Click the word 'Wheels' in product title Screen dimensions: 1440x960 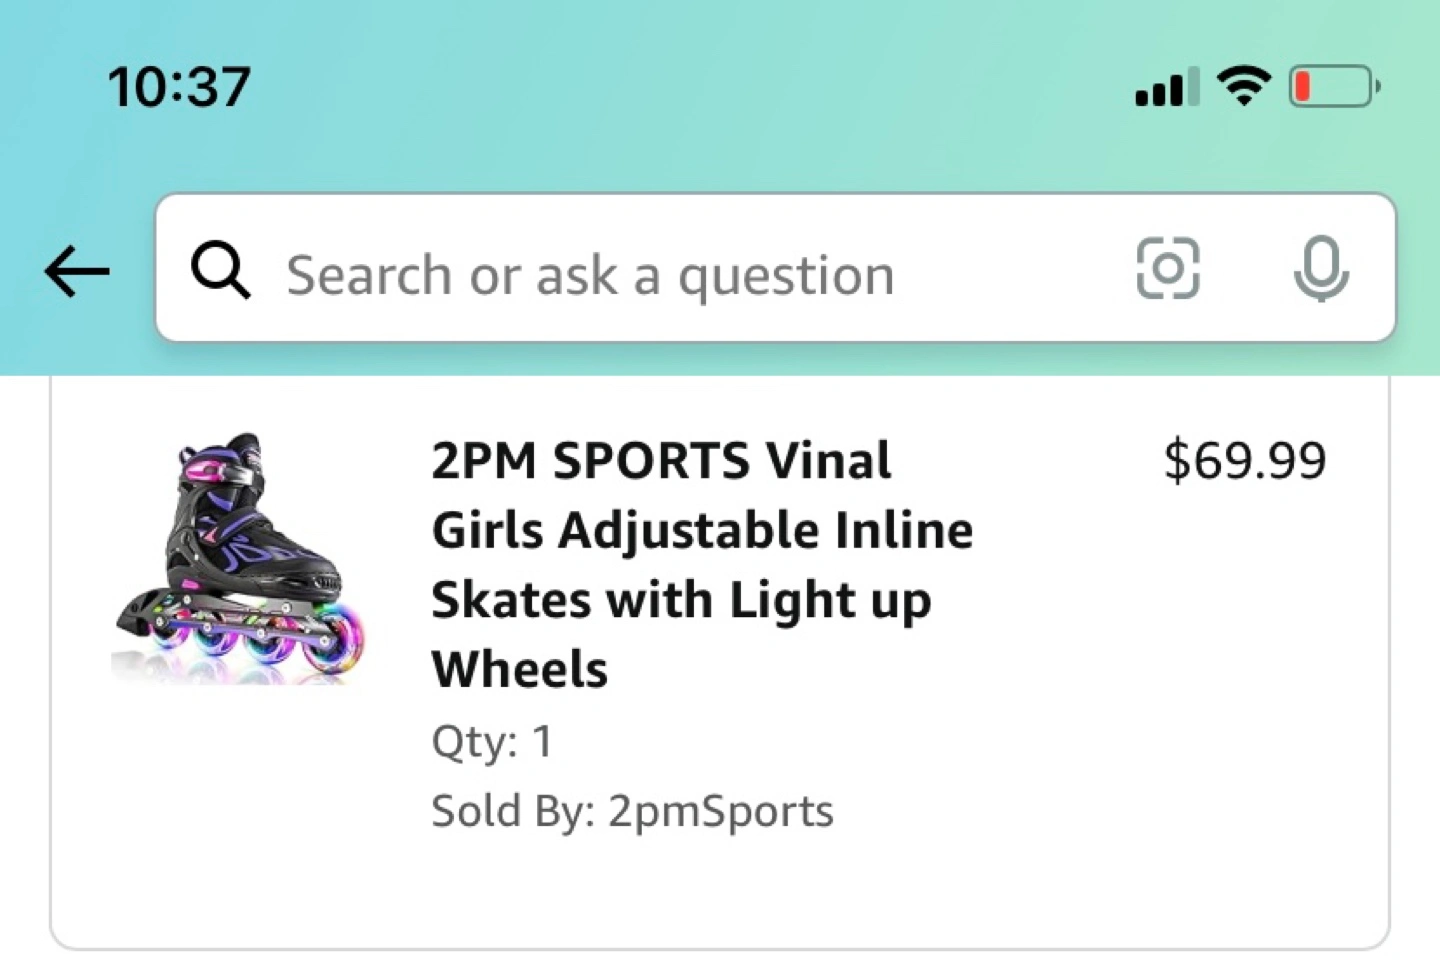click(x=520, y=669)
